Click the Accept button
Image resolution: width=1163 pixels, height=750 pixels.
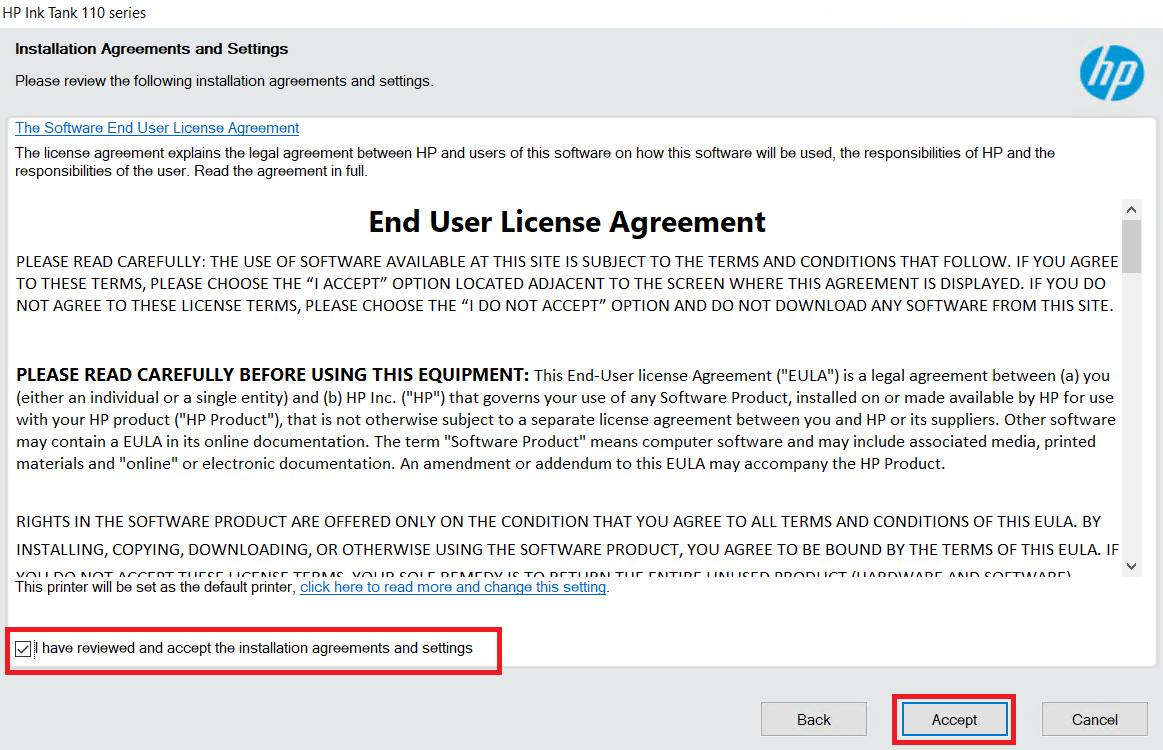pos(954,719)
